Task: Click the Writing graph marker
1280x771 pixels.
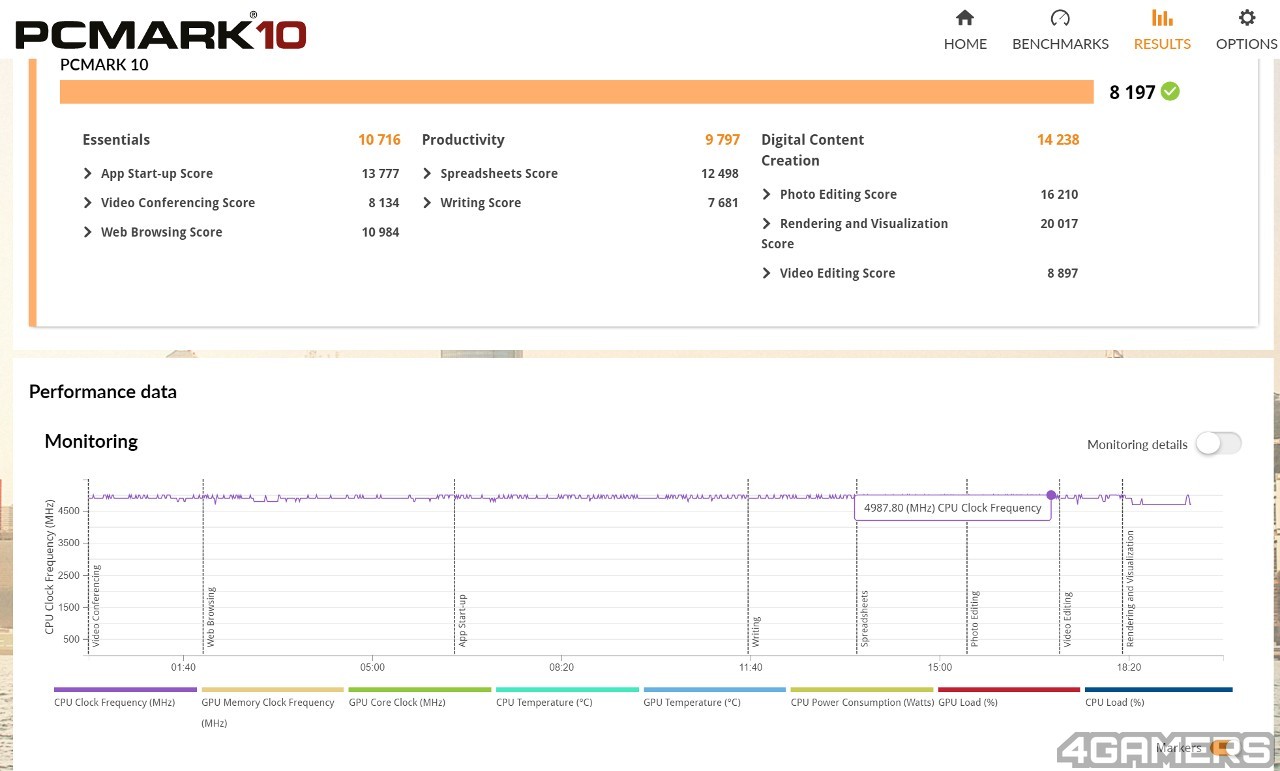Action: pyautogui.click(x=757, y=632)
